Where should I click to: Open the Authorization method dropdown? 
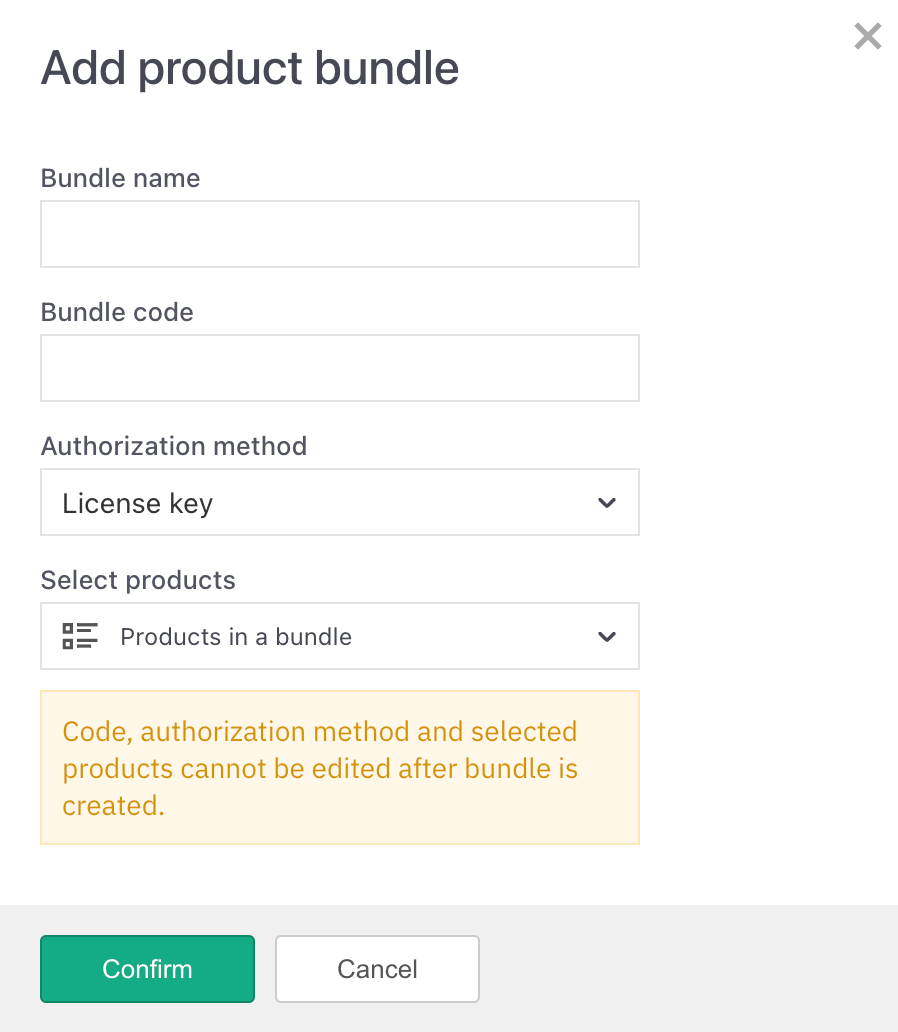point(339,503)
